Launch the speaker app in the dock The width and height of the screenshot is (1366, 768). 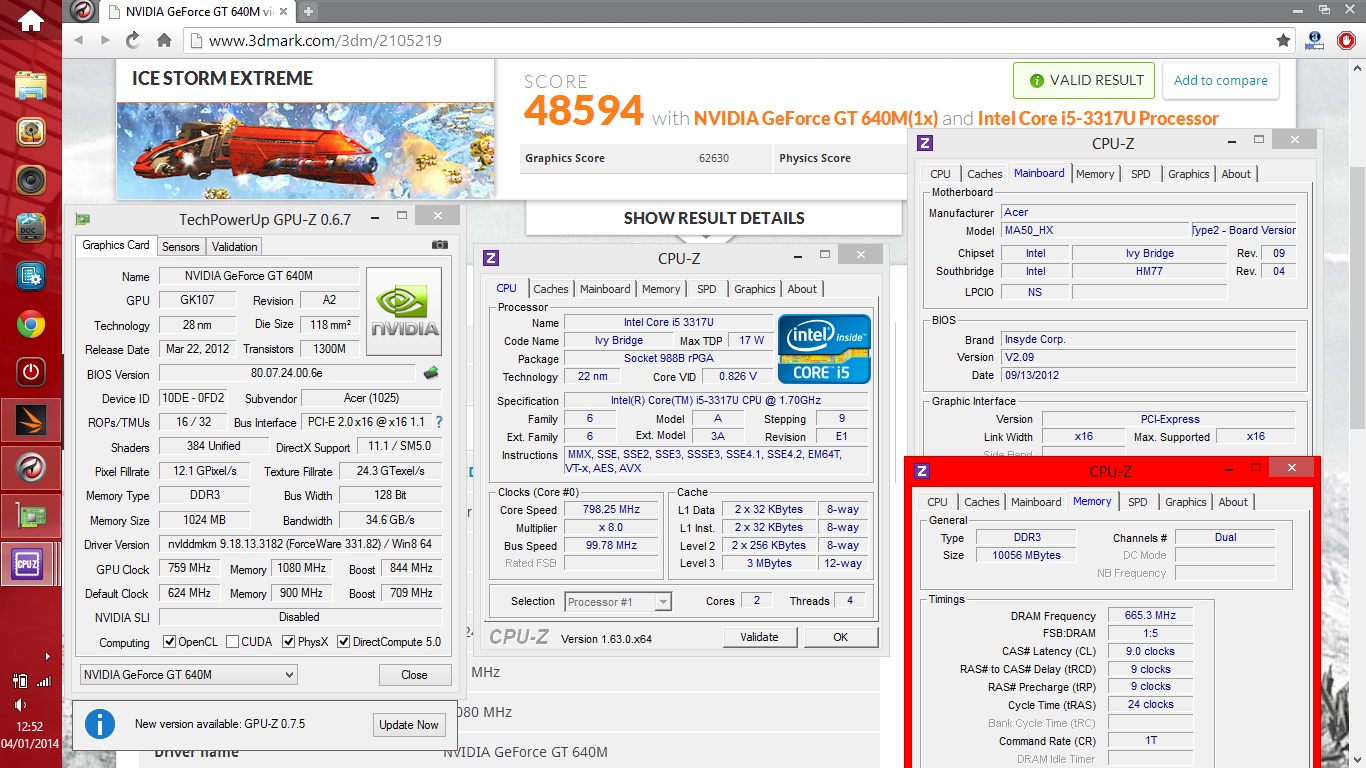click(31, 181)
